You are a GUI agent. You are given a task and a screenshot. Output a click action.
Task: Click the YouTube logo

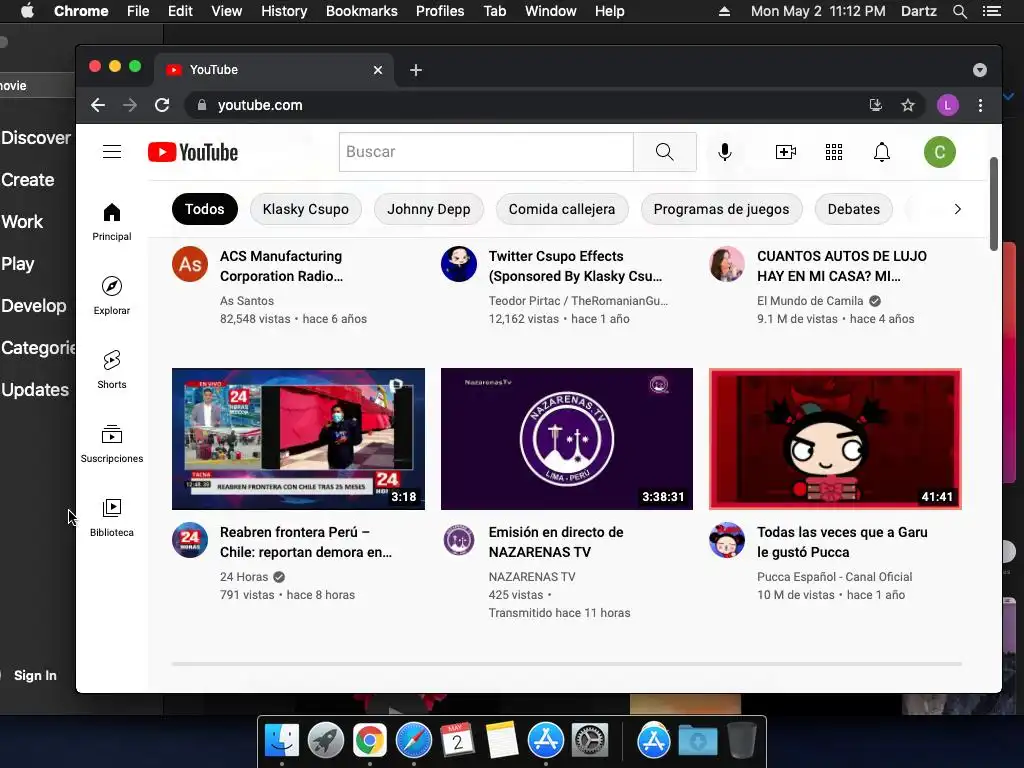click(x=193, y=152)
